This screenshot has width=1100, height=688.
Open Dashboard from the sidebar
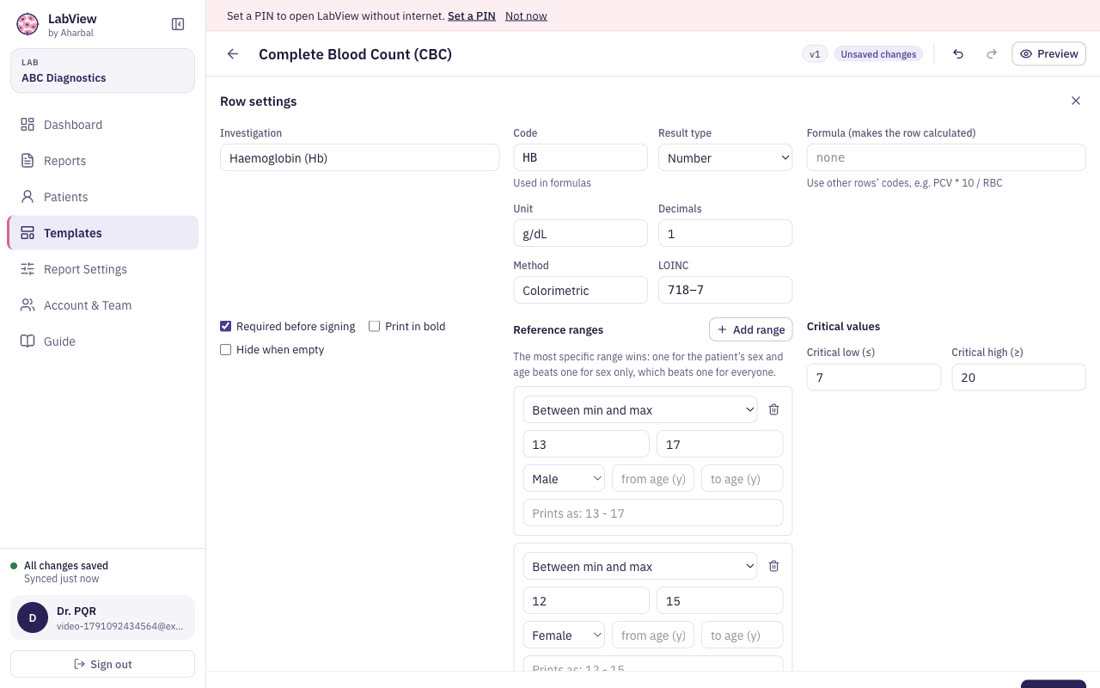coord(102,125)
